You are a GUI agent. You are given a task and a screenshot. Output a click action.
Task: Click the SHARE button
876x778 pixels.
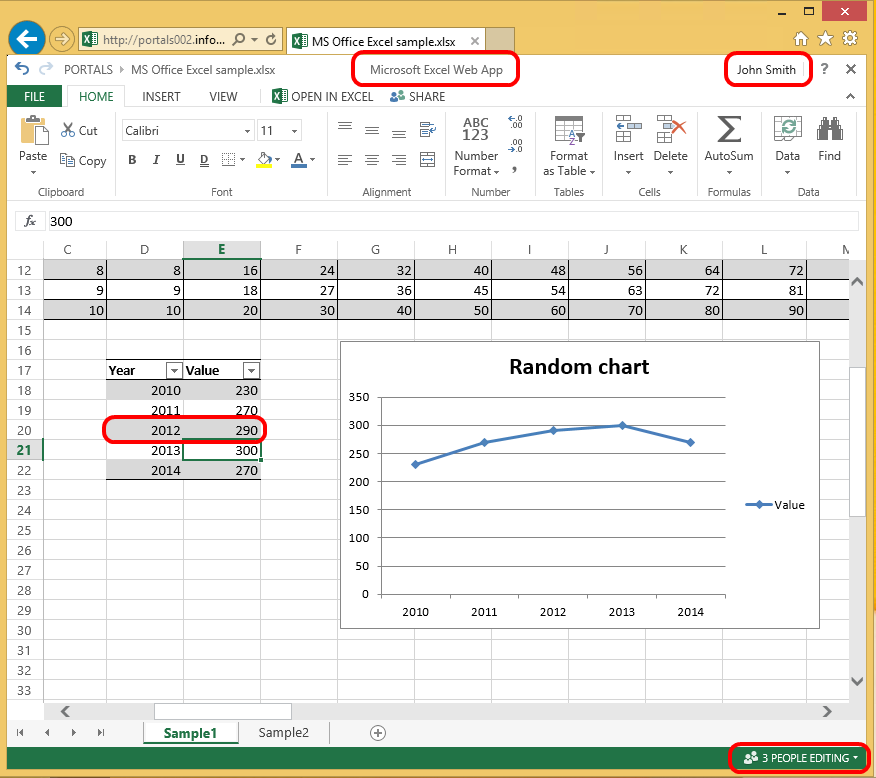coord(418,97)
